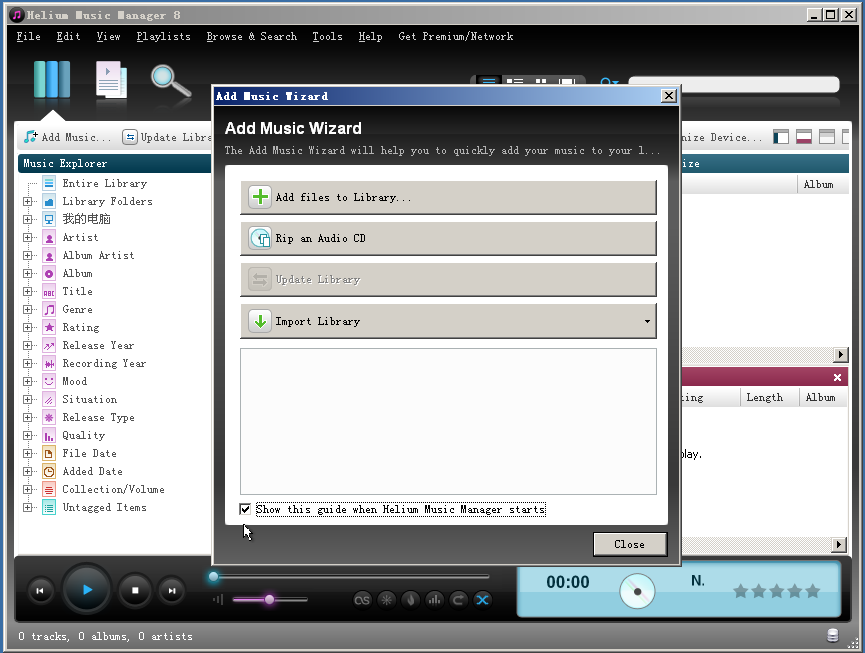Image resolution: width=865 pixels, height=653 pixels.
Task: Click the Play button
Action: (87, 590)
